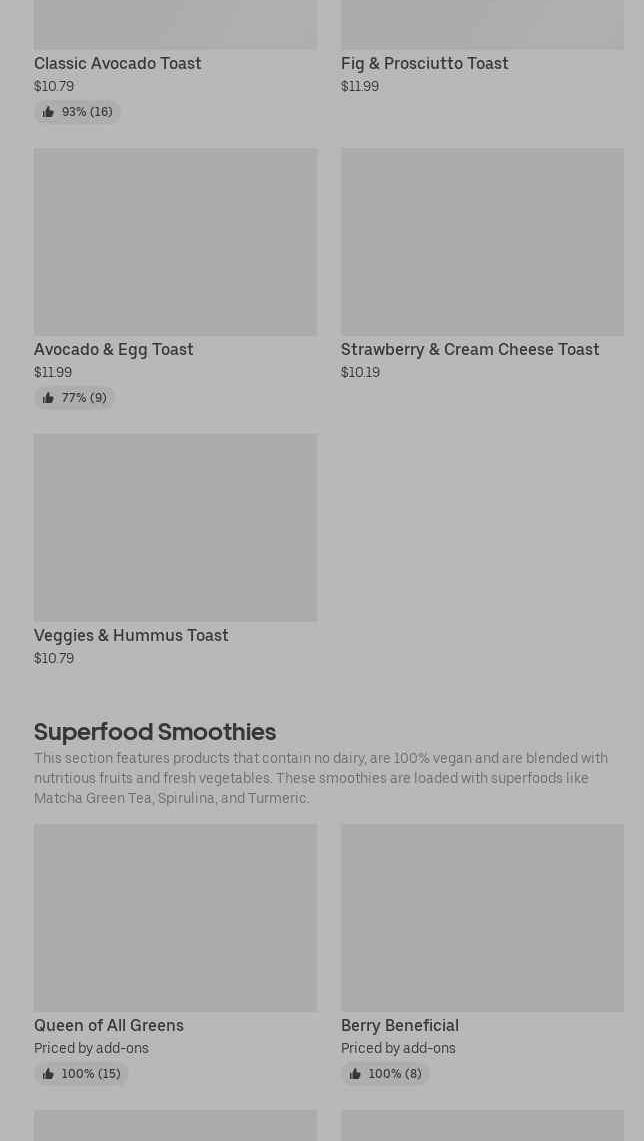Open the Berry Beneficial smoothie photo
Image resolution: width=644 pixels, height=1141 pixels.
[x=482, y=917]
